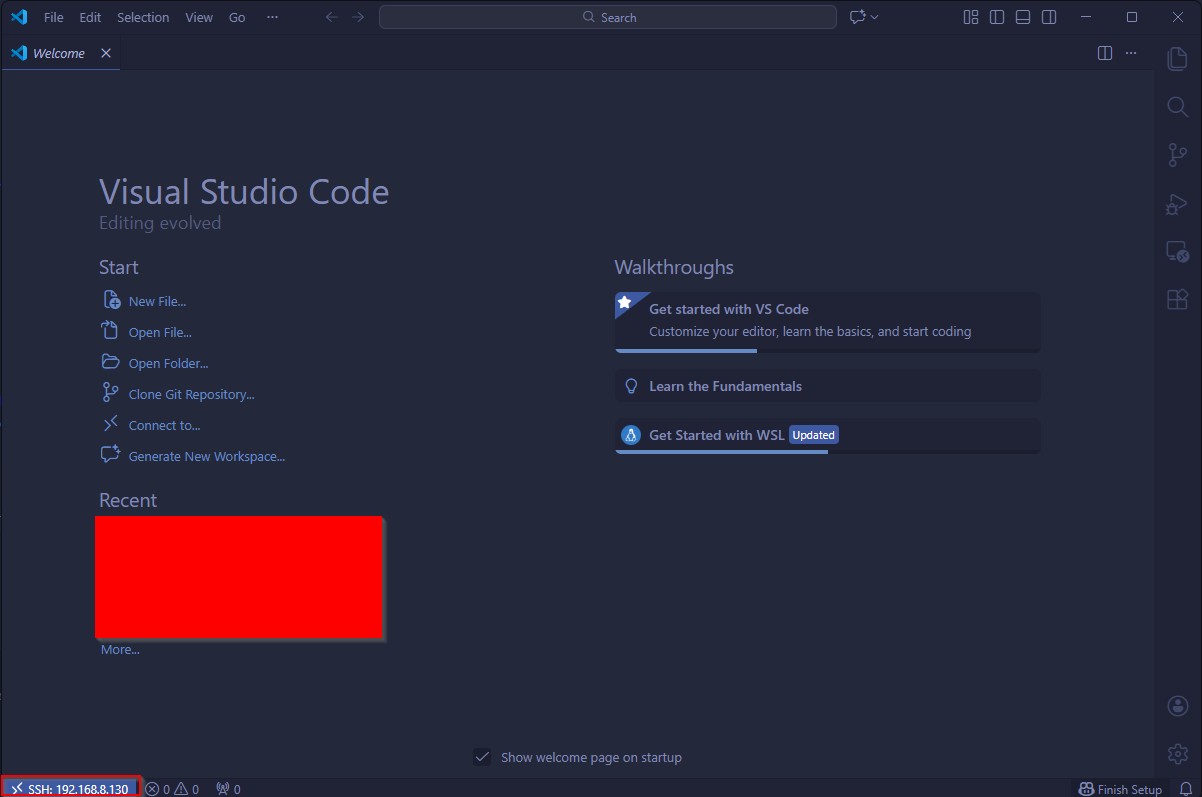
Task: Open the Run and Debug view
Action: tap(1176, 203)
